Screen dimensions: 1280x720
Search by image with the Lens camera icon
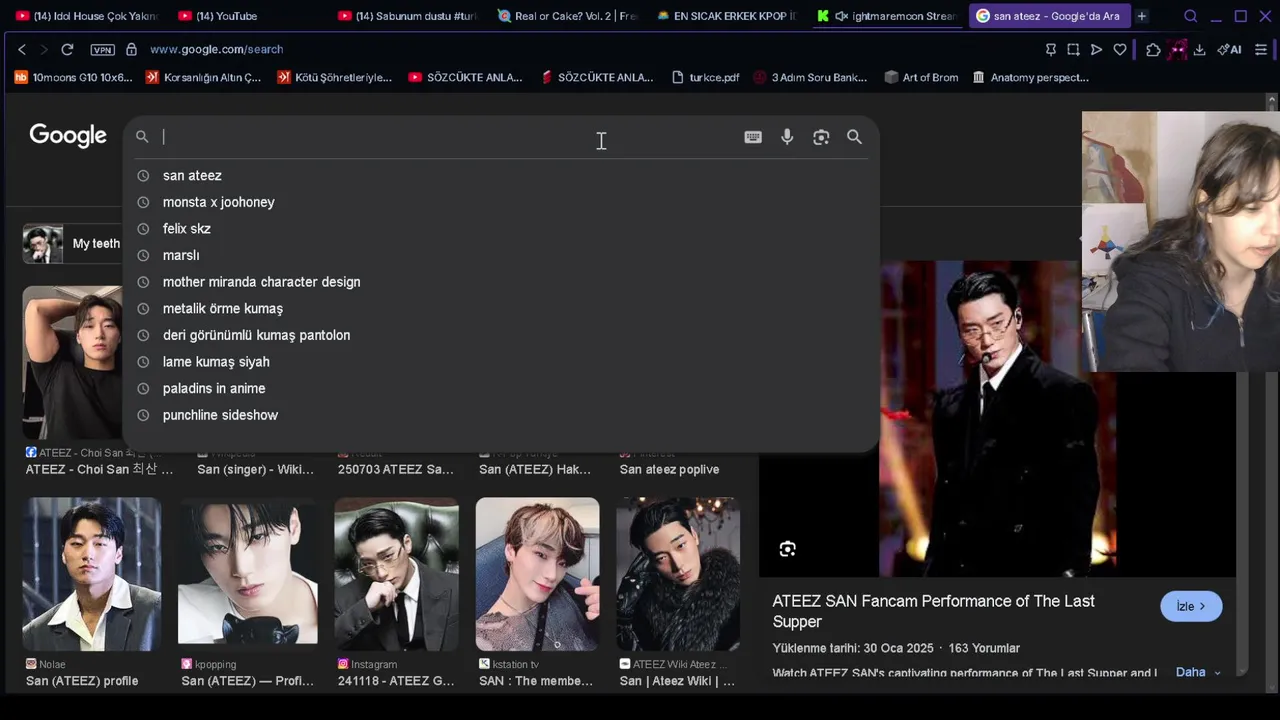point(821,137)
